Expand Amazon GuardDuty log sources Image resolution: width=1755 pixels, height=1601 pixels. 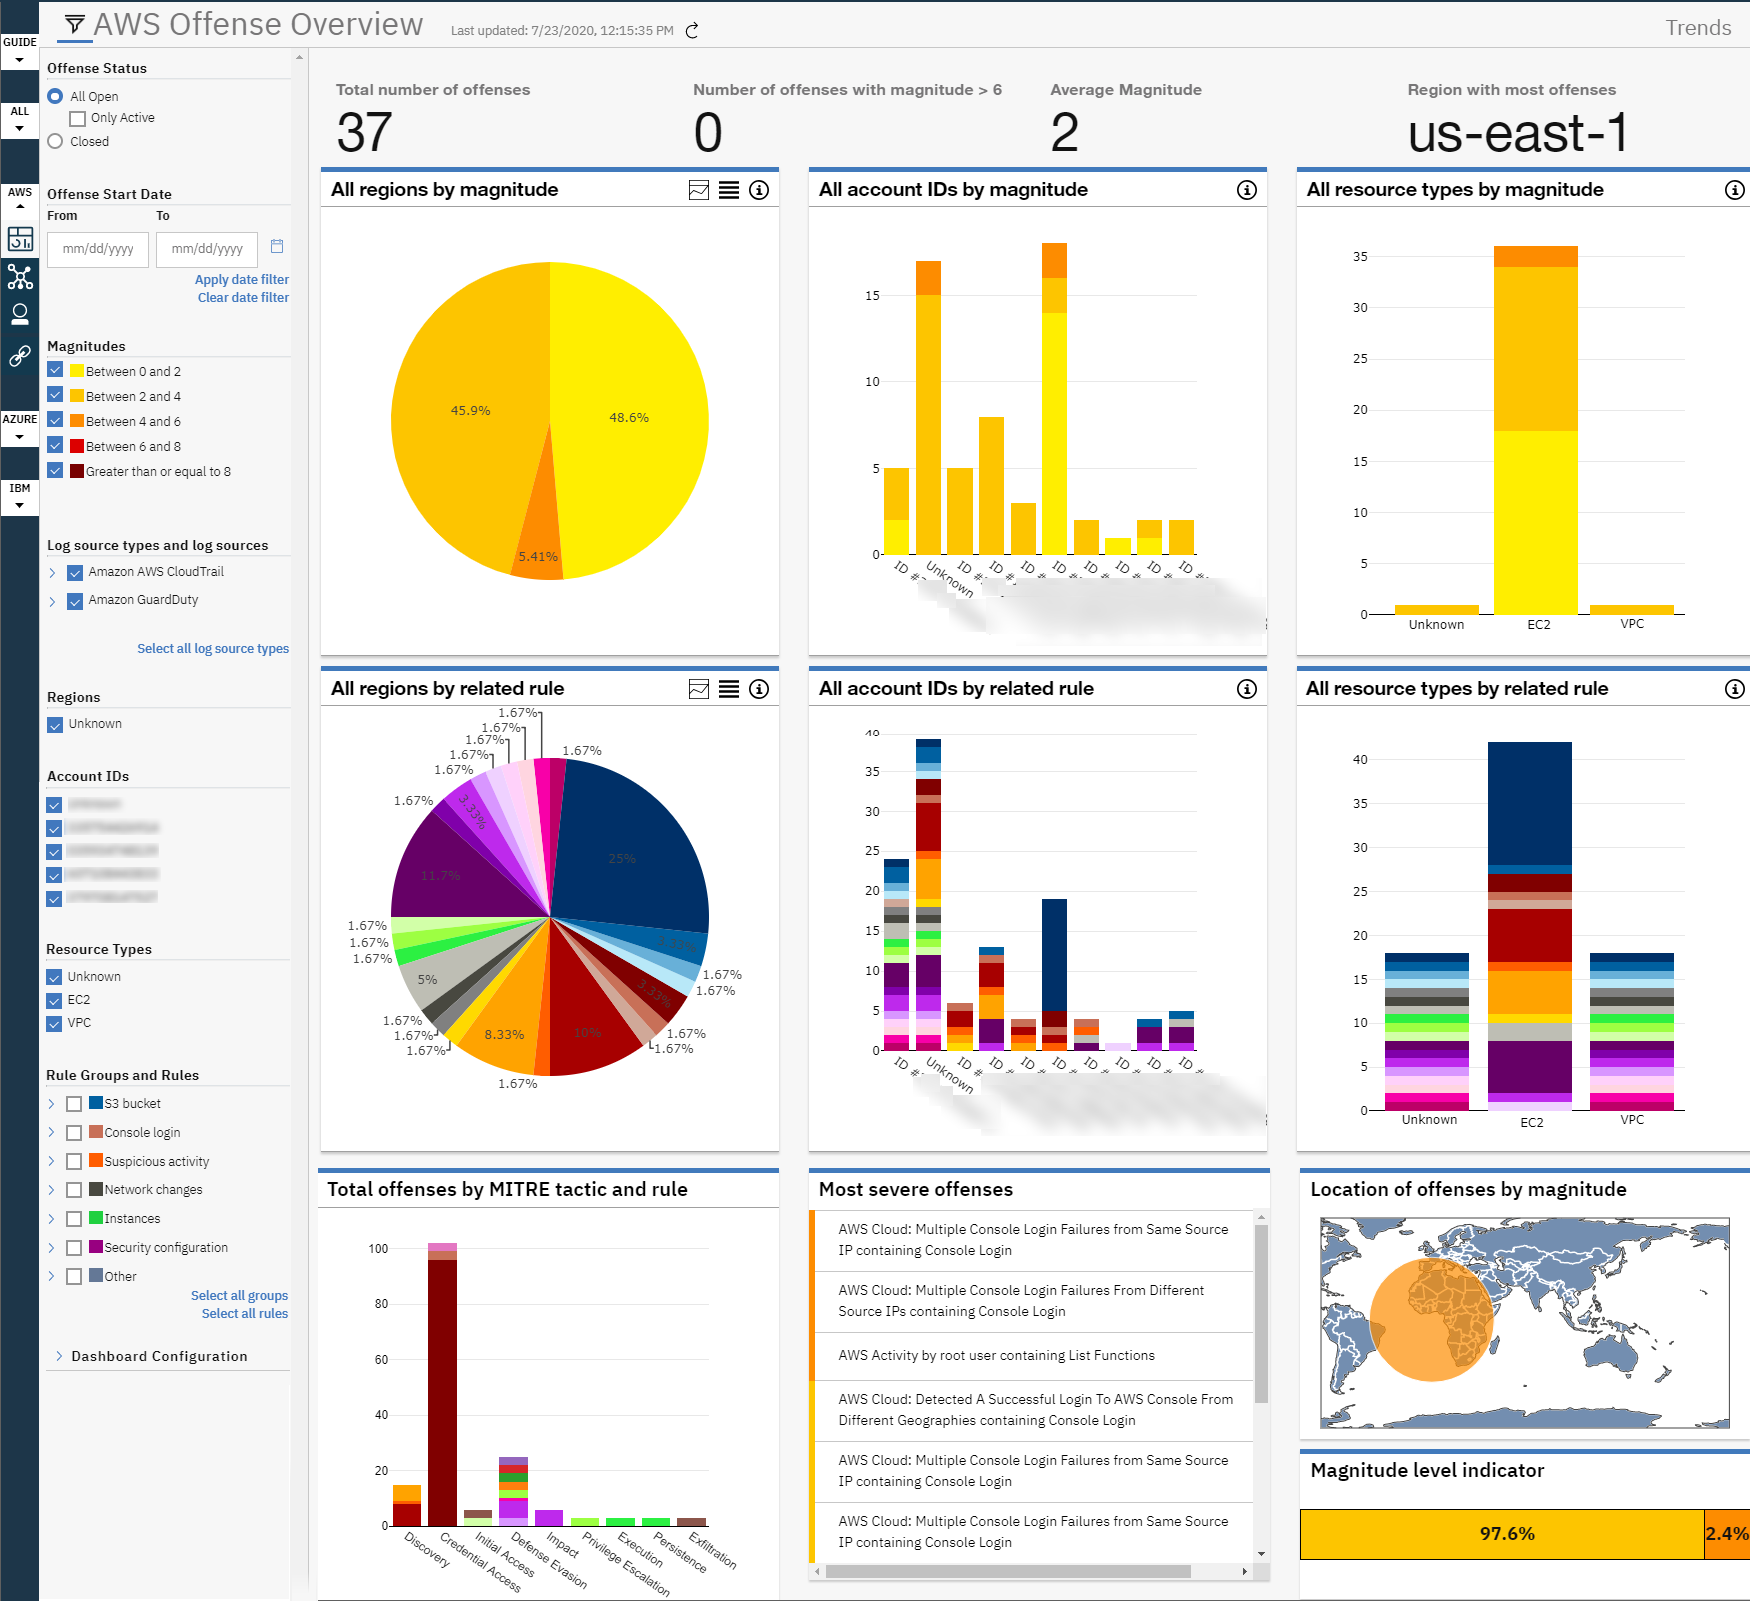tap(52, 601)
